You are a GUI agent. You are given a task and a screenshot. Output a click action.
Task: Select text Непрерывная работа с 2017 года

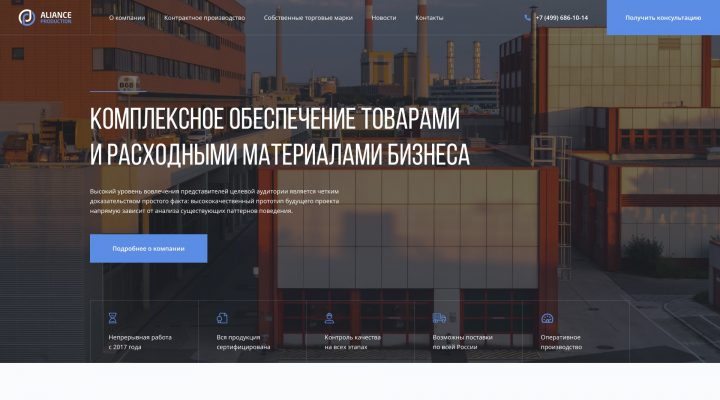tap(140, 342)
